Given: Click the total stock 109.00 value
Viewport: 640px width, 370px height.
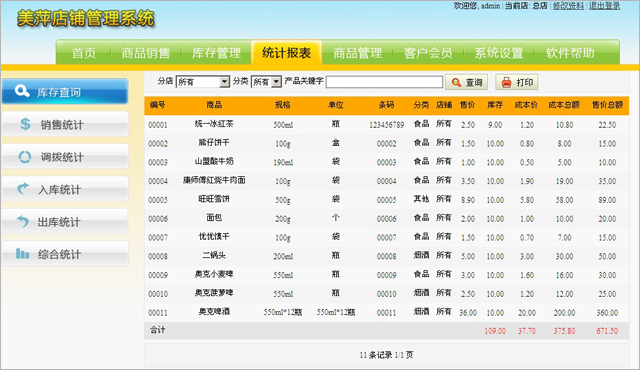Looking at the screenshot, I should coord(495,331).
